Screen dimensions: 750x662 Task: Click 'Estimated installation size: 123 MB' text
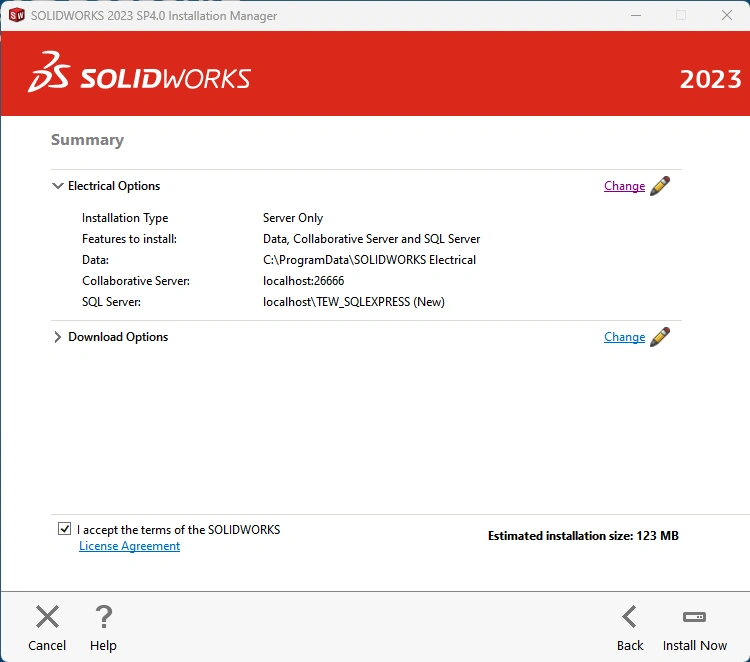click(583, 536)
